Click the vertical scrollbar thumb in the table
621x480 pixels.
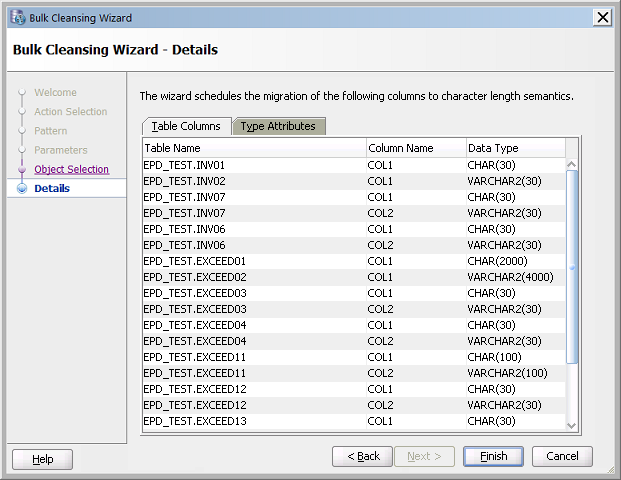(572, 267)
